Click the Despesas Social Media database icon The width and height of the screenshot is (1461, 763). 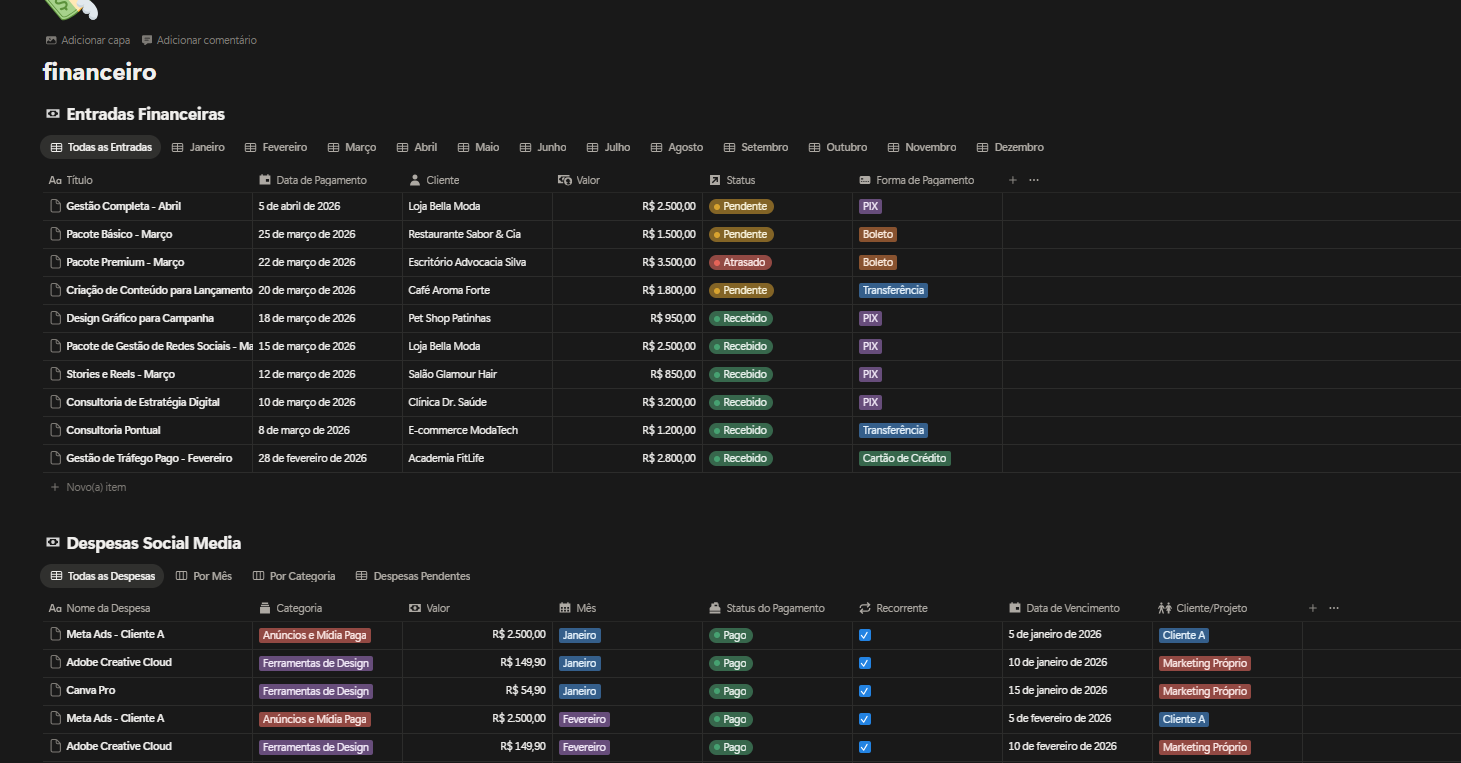point(53,543)
